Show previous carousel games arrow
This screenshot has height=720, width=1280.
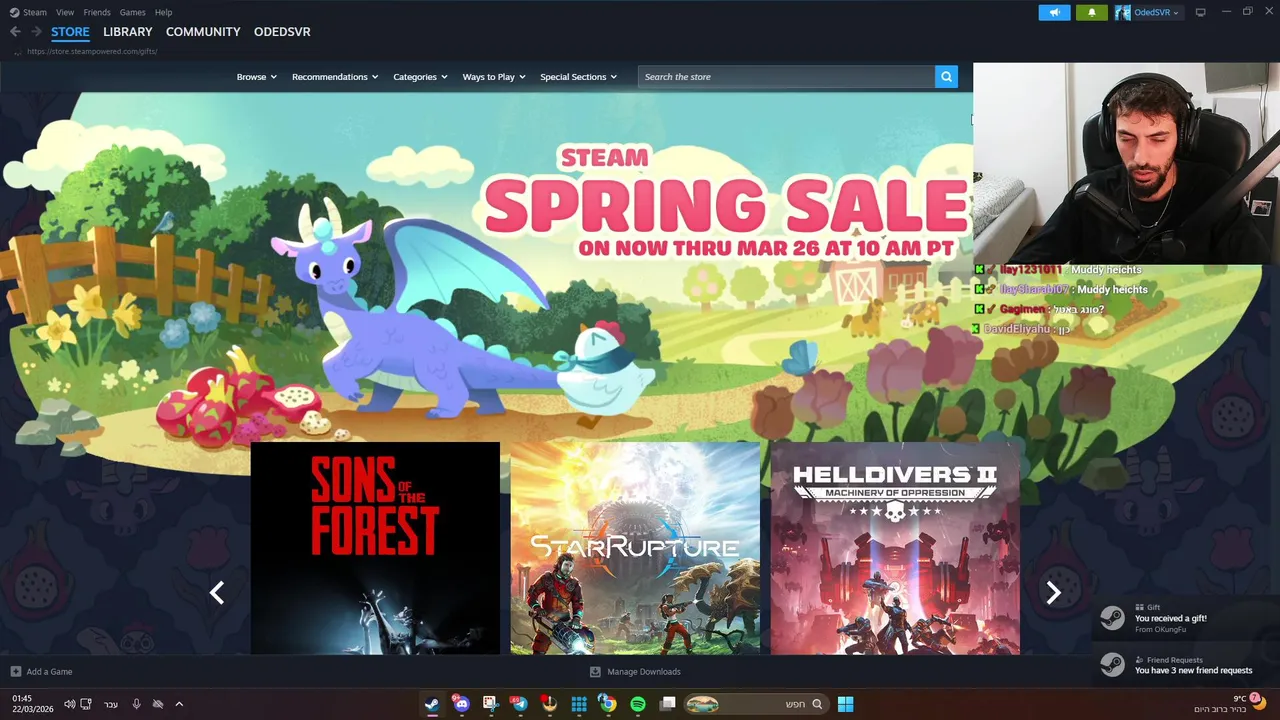(x=217, y=593)
